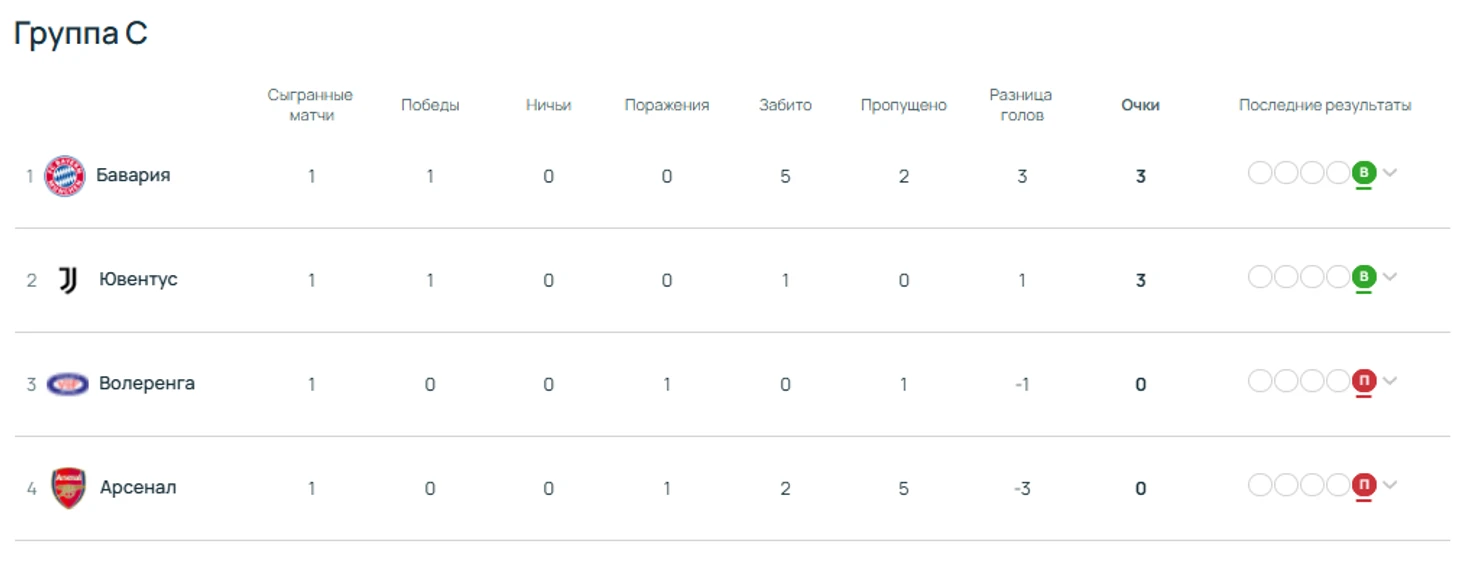Click the Bayern Munich club crest
The height and width of the screenshot is (562, 1460).
(66, 176)
